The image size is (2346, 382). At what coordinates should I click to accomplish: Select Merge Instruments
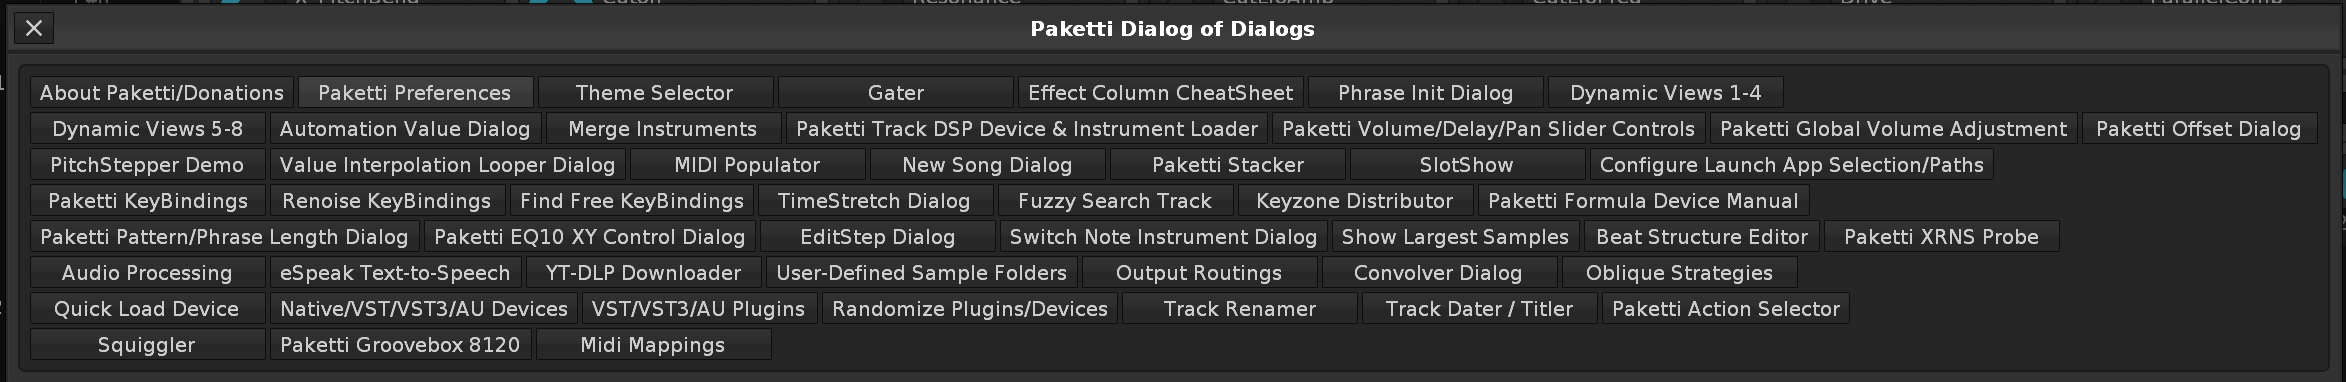(x=663, y=129)
